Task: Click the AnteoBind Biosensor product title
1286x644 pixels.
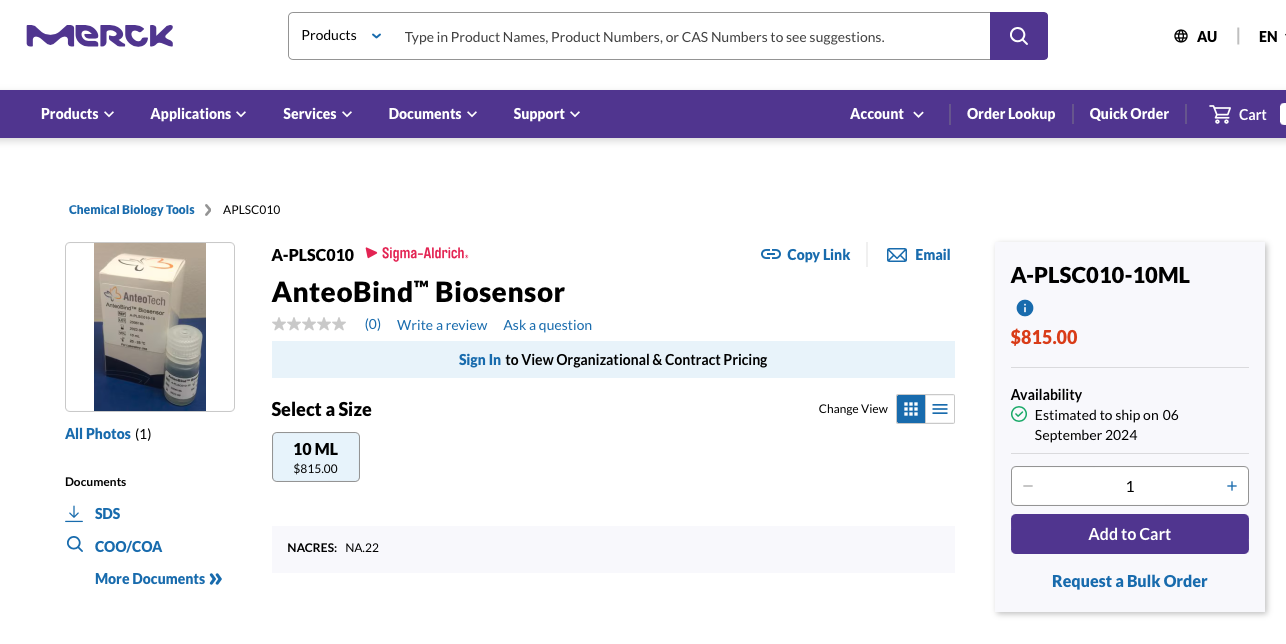Action: click(x=418, y=292)
